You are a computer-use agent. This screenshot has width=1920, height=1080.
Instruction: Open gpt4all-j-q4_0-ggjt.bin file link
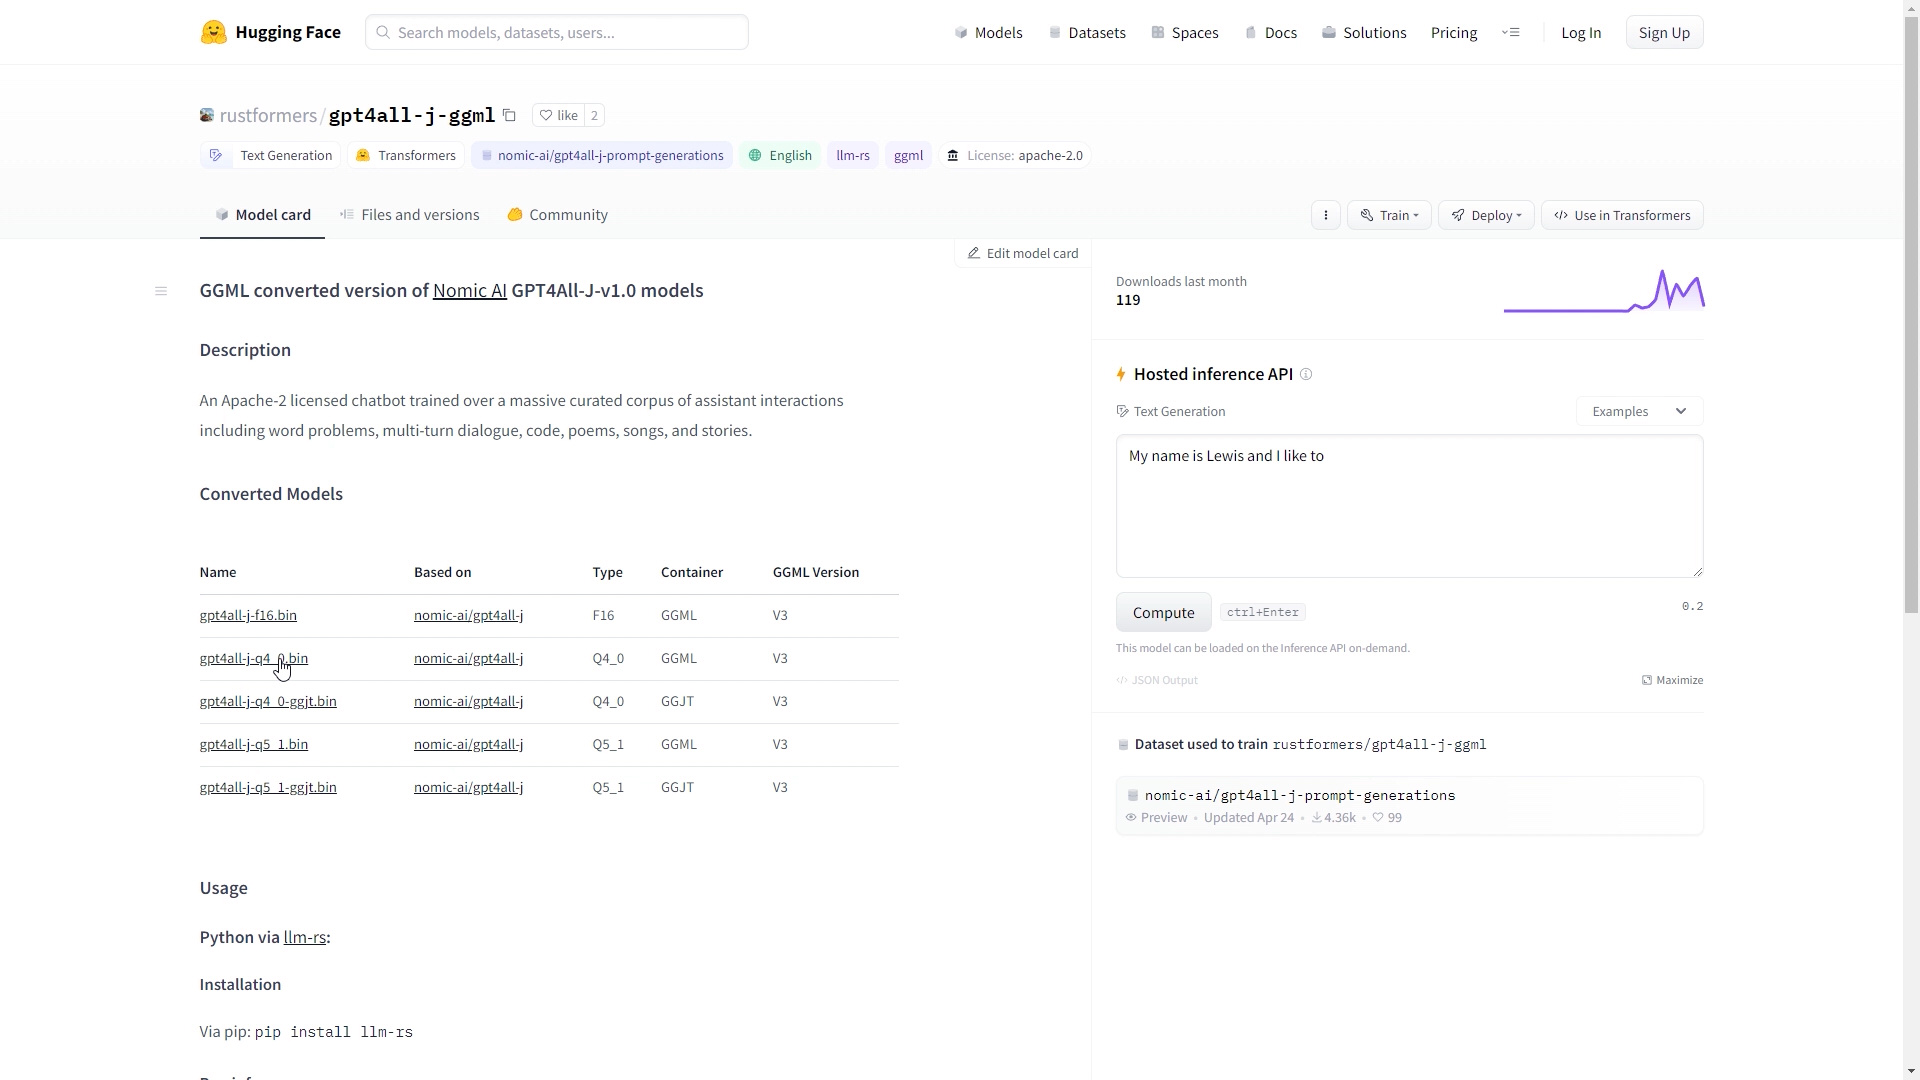pos(268,702)
